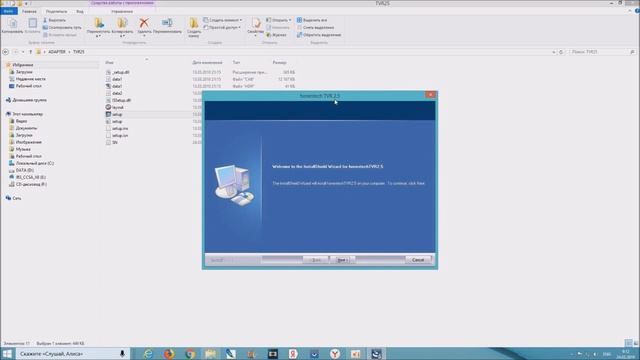Select Этот компьютер in navigation pane
640x360 pixels.
click(x=27, y=114)
